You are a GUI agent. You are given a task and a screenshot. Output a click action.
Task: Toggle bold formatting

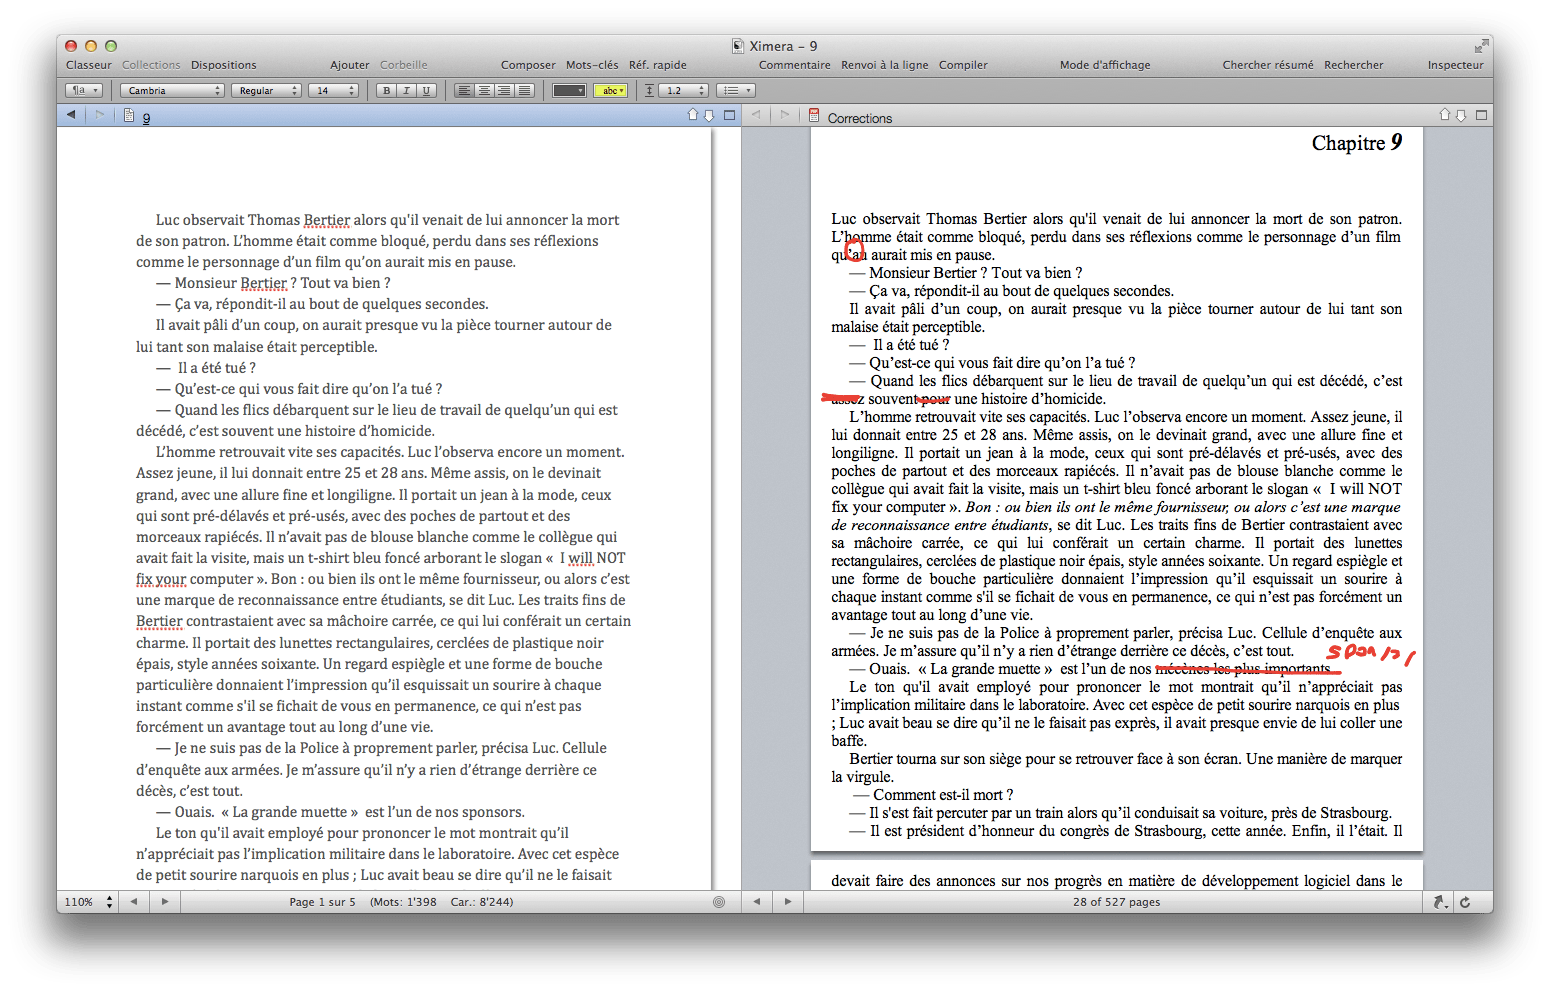(387, 91)
